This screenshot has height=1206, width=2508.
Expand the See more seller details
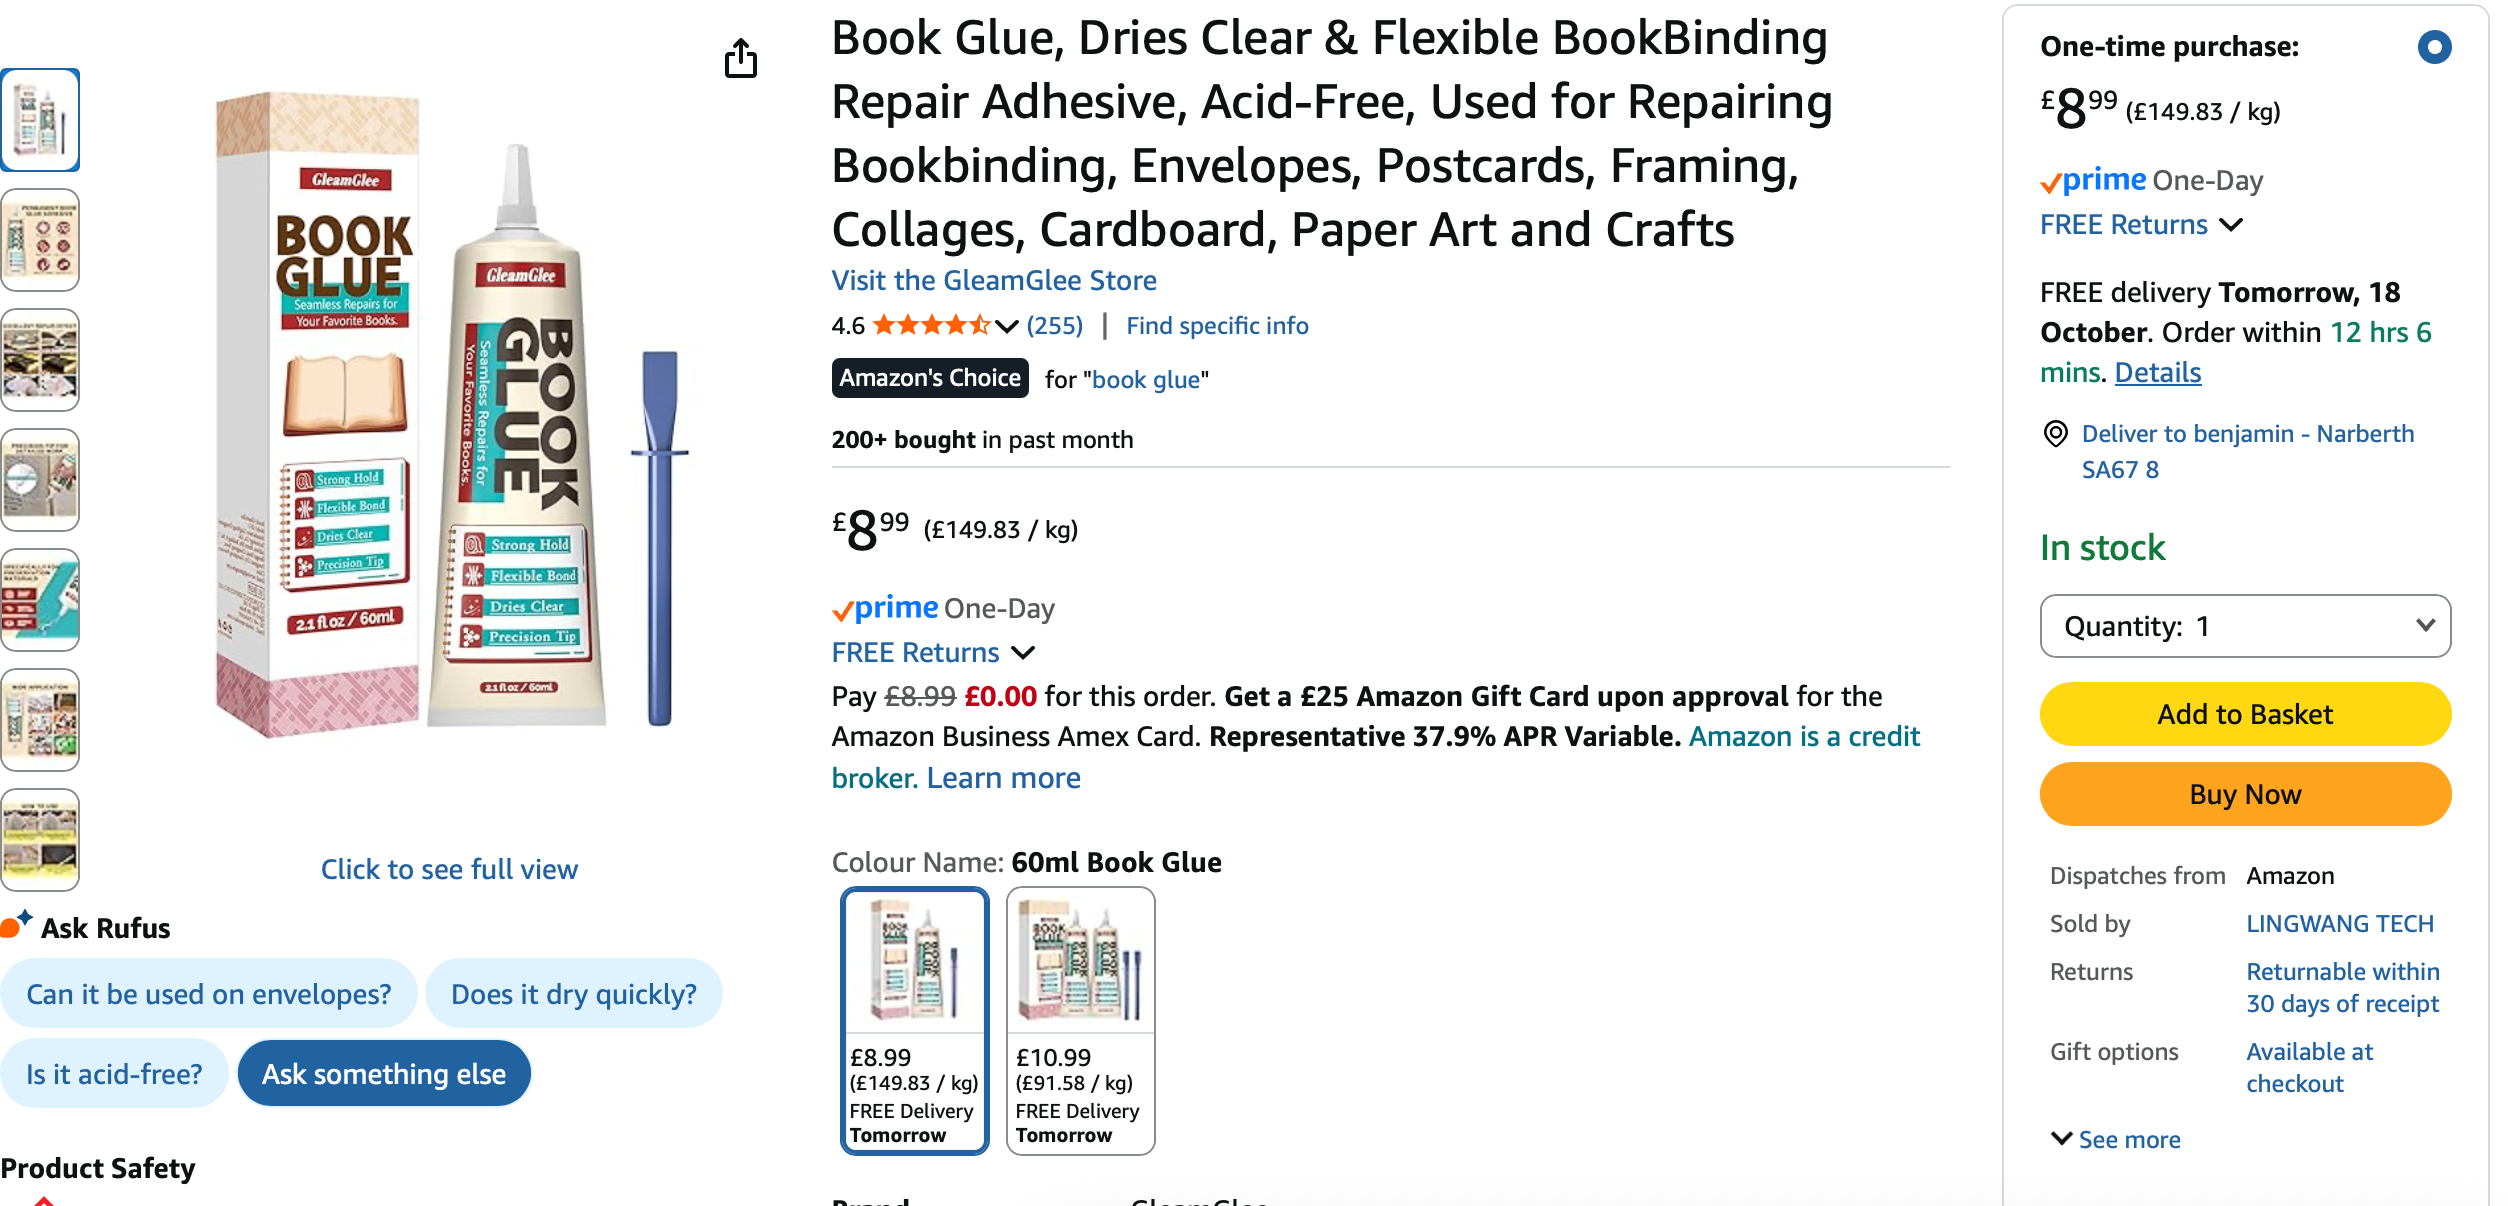[2116, 1139]
